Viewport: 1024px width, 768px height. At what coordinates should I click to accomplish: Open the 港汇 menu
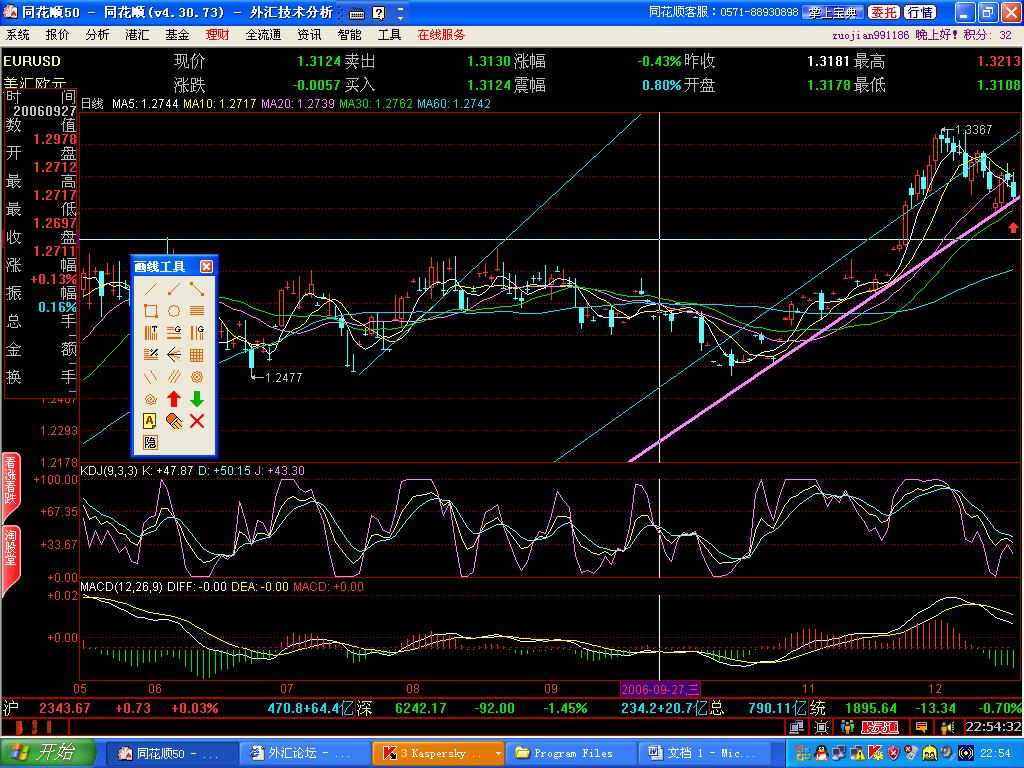point(137,35)
